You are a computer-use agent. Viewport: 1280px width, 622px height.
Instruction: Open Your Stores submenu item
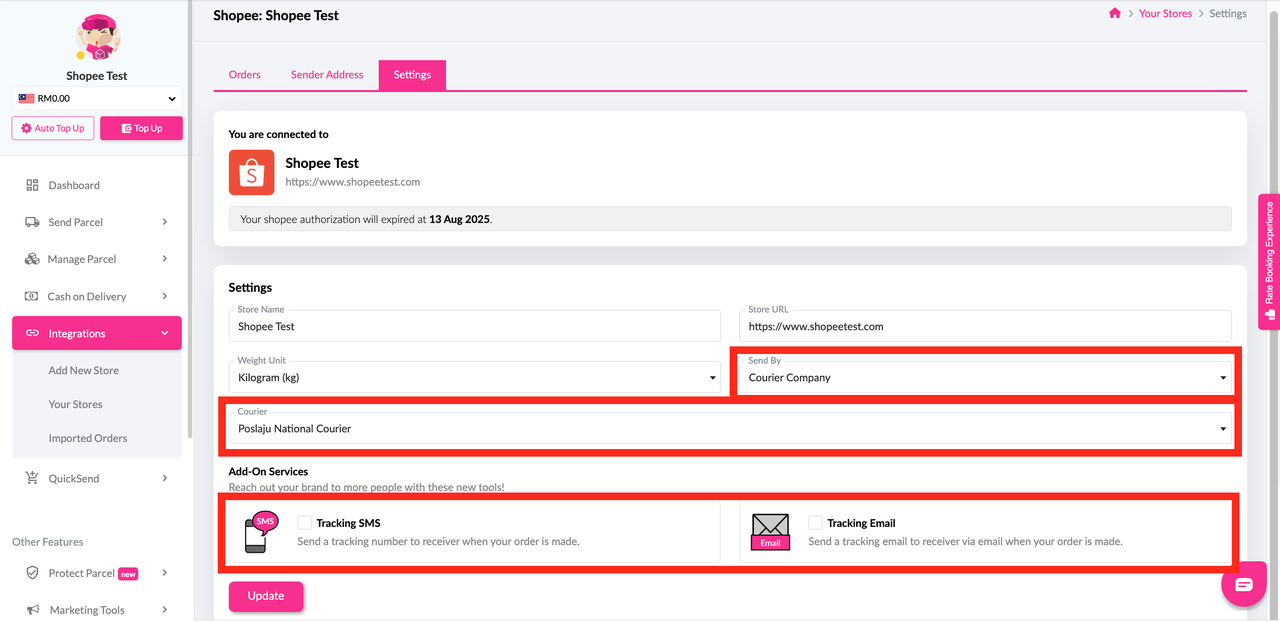click(76, 404)
